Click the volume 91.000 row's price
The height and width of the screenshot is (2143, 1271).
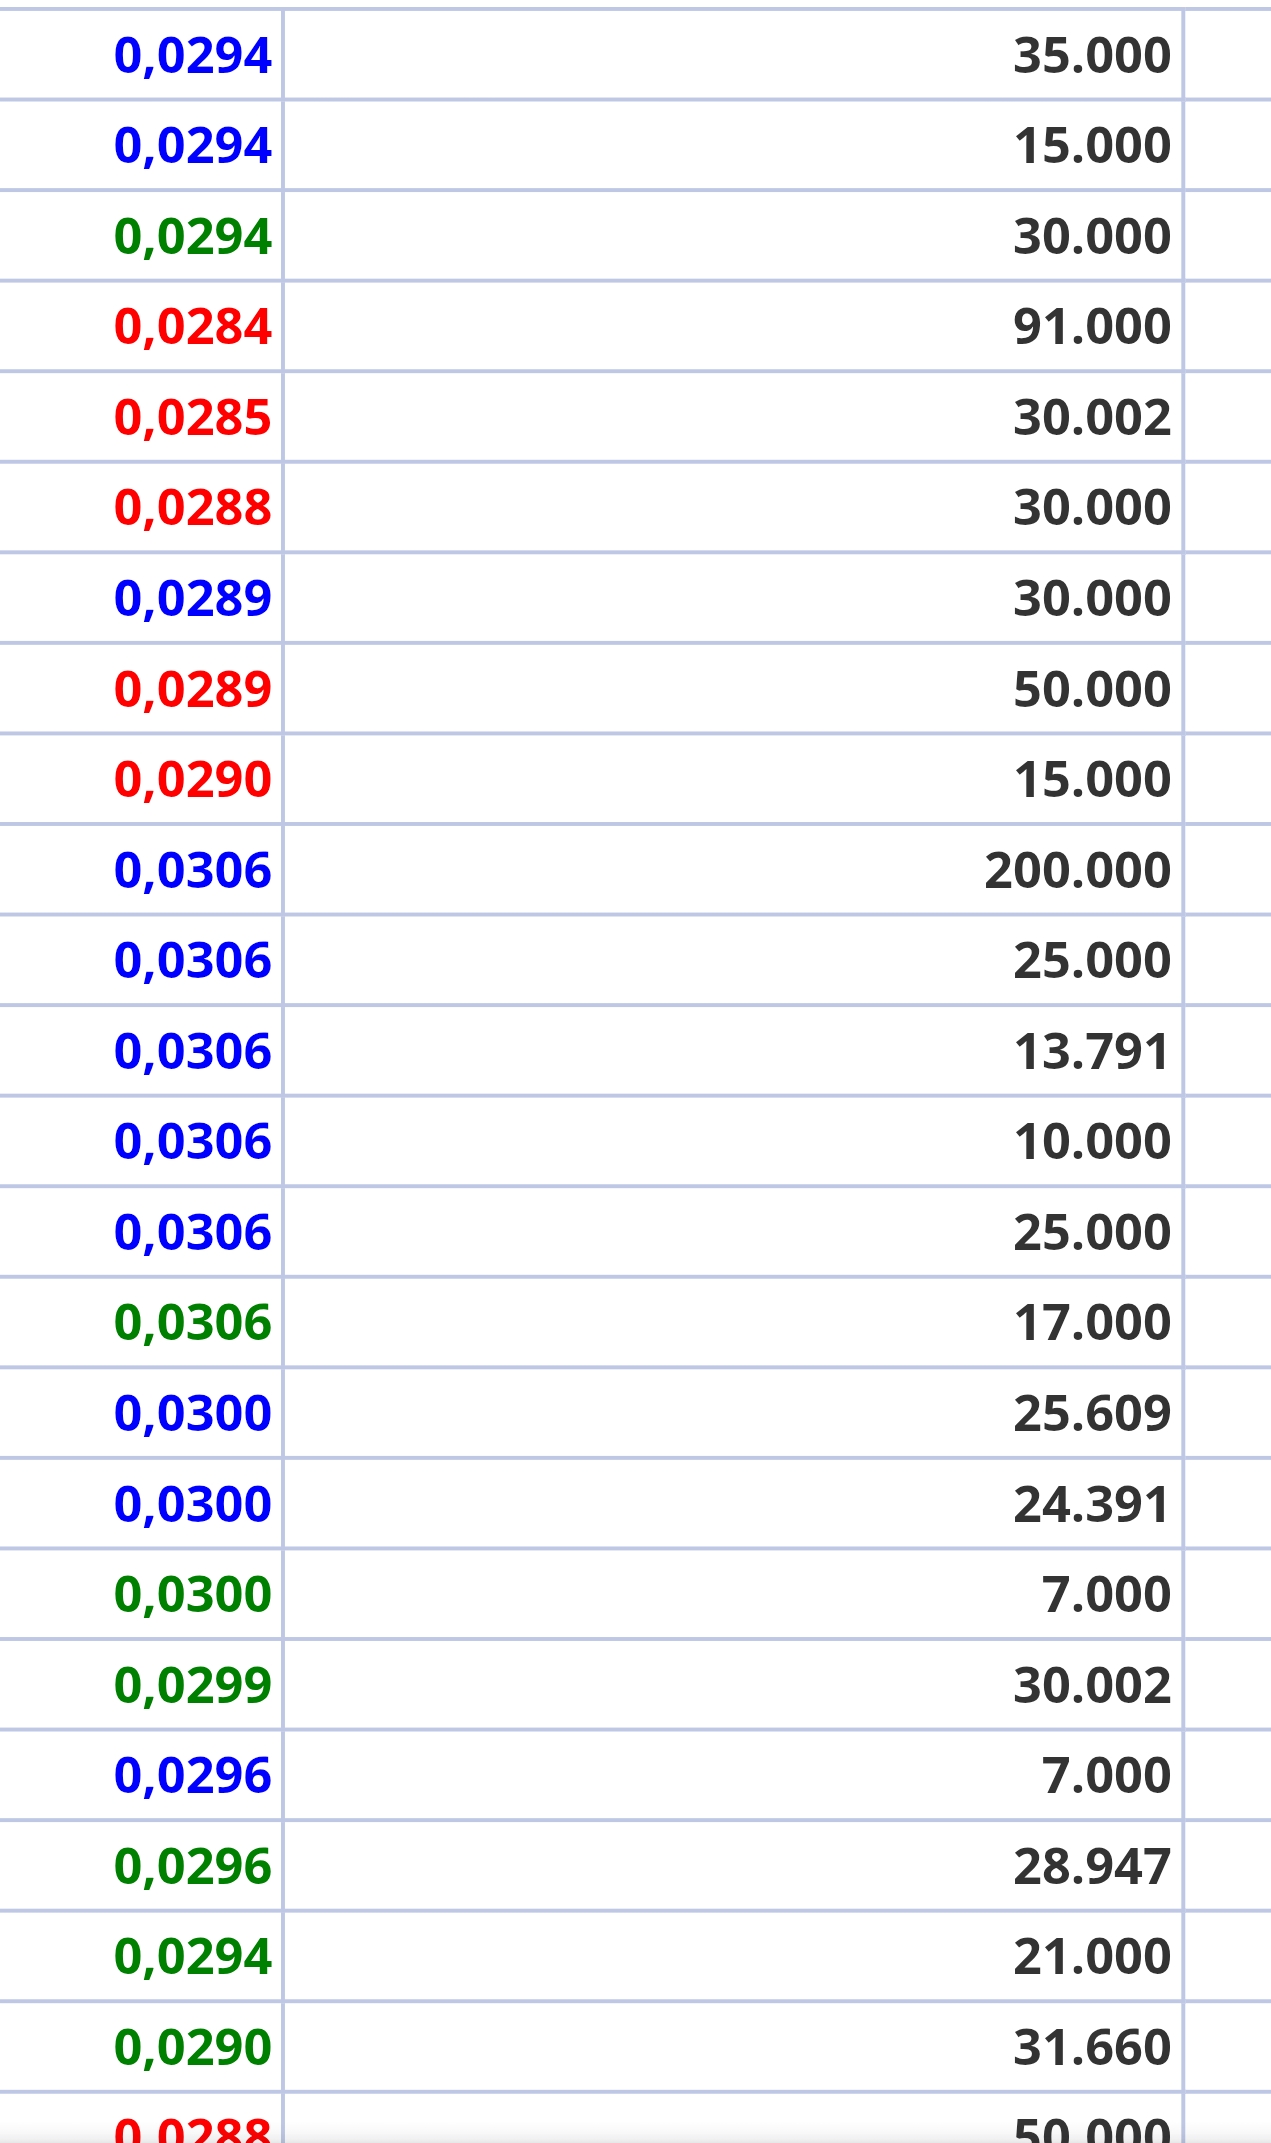coord(193,327)
